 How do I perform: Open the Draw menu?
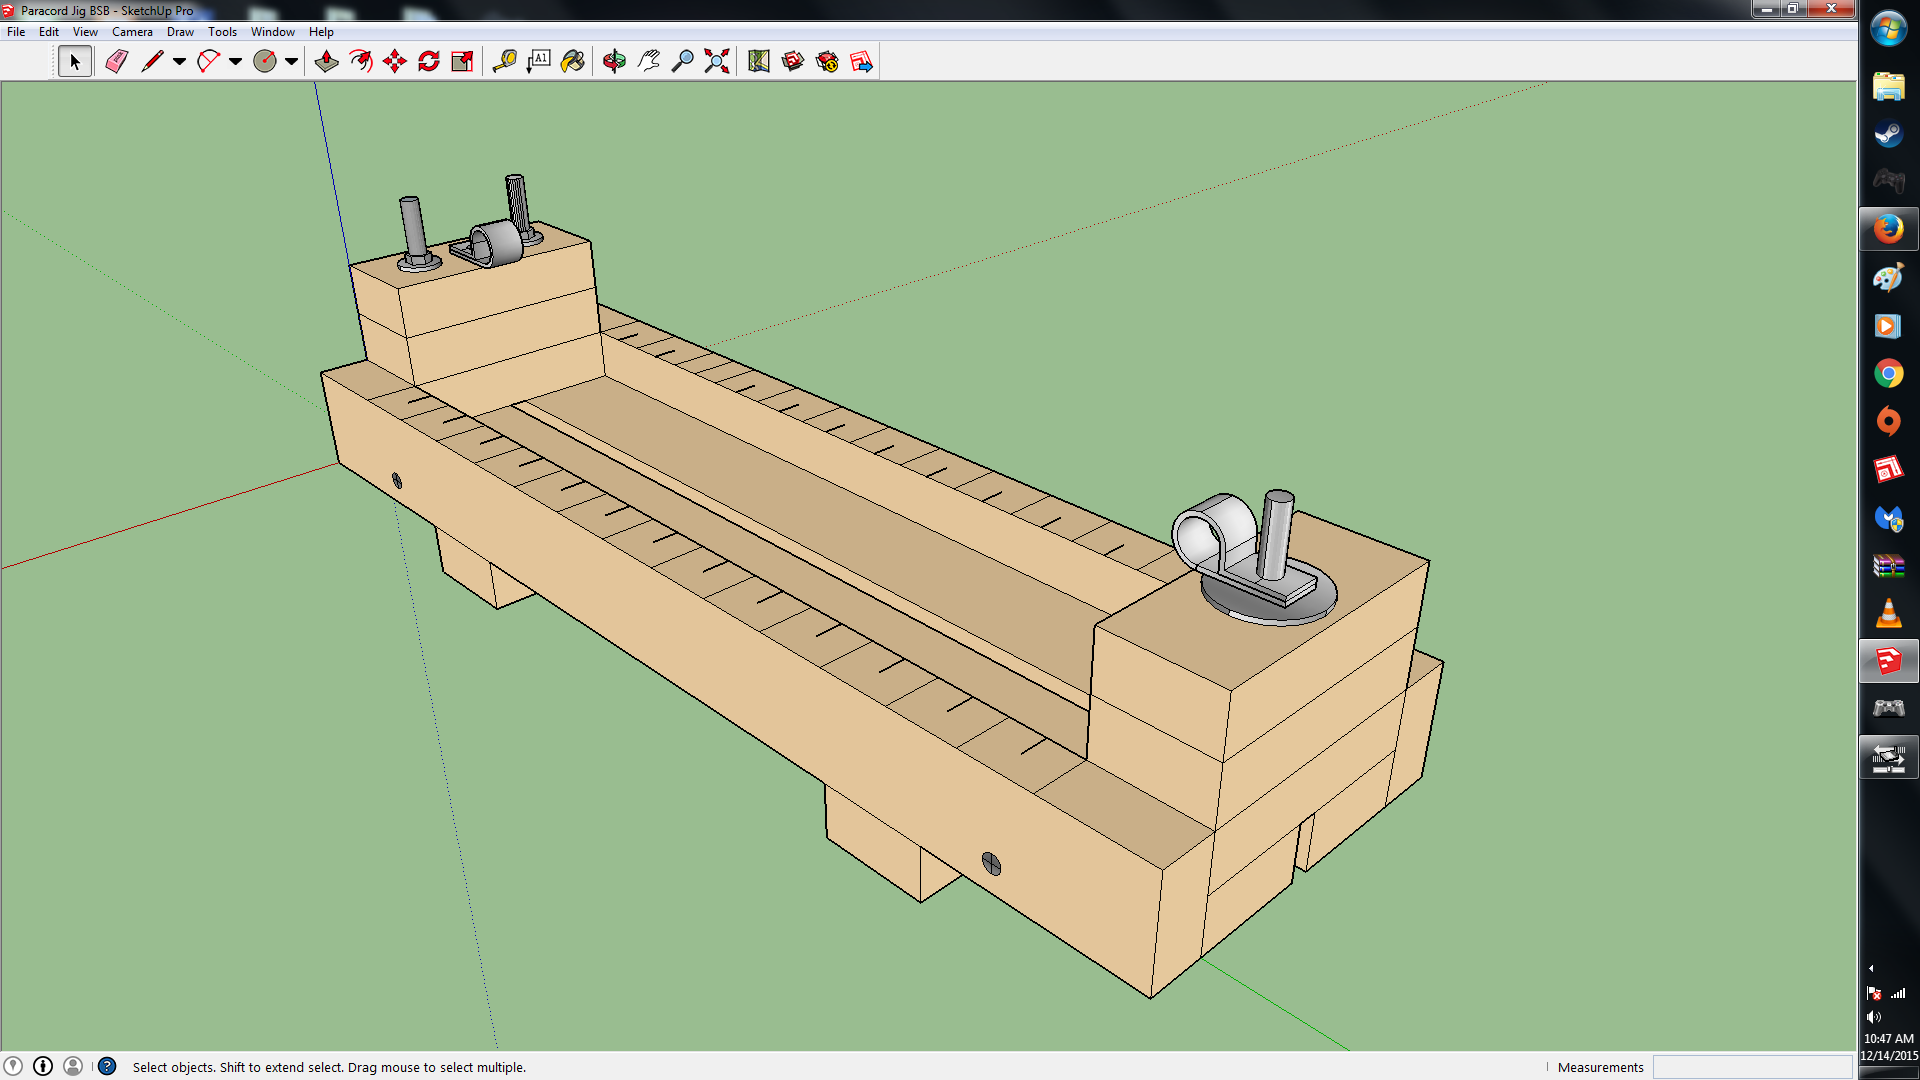click(x=180, y=32)
